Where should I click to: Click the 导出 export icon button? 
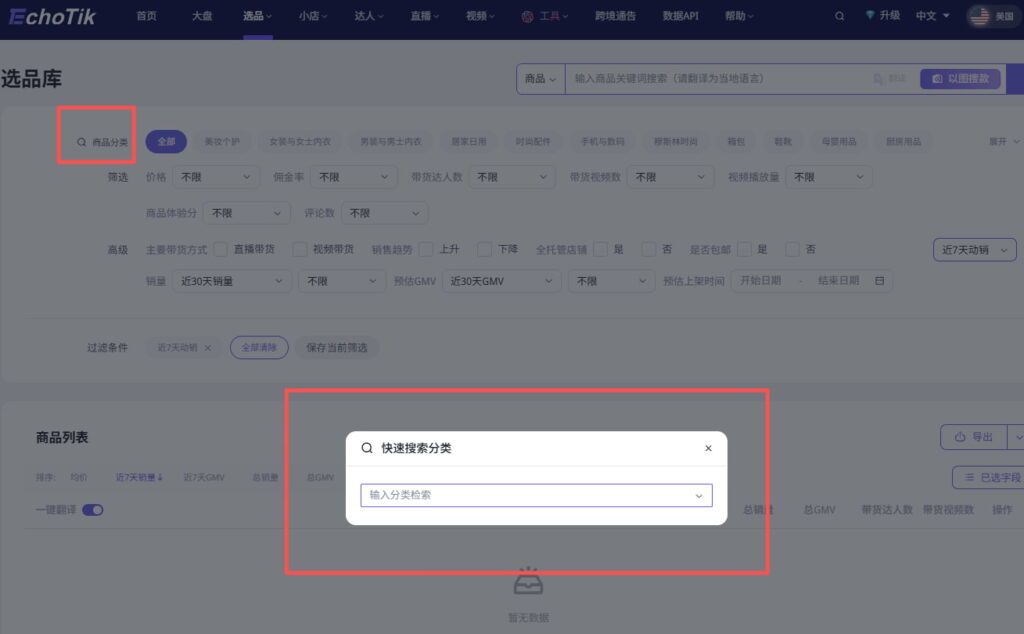pyautogui.click(x=959, y=437)
